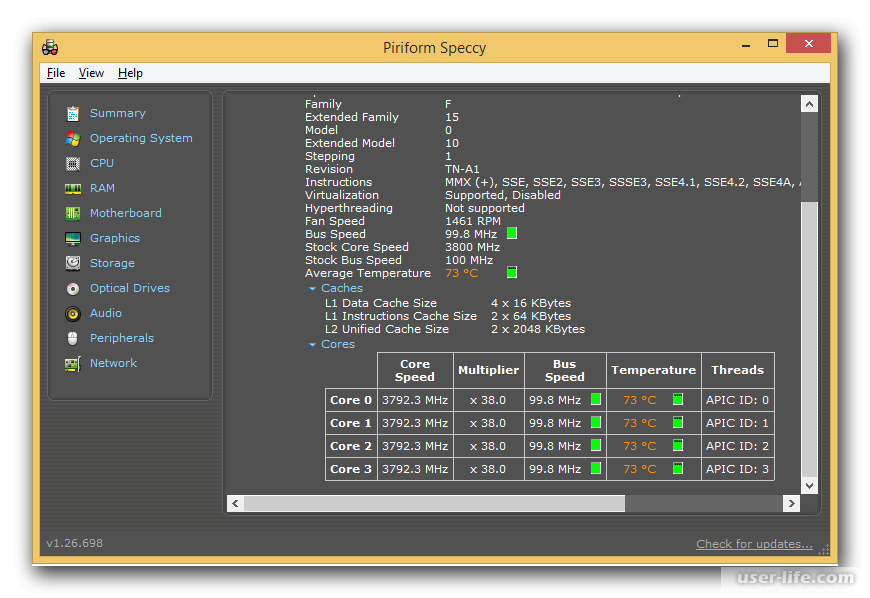
Task: Click the Core Speed column header
Action: 415,371
